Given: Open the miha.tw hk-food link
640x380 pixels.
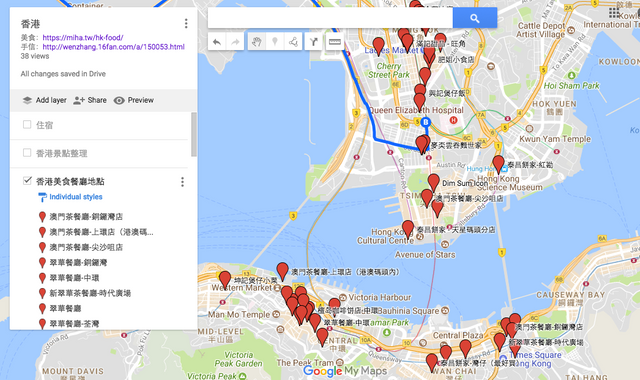Looking at the screenshot, I should [x=83, y=38].
